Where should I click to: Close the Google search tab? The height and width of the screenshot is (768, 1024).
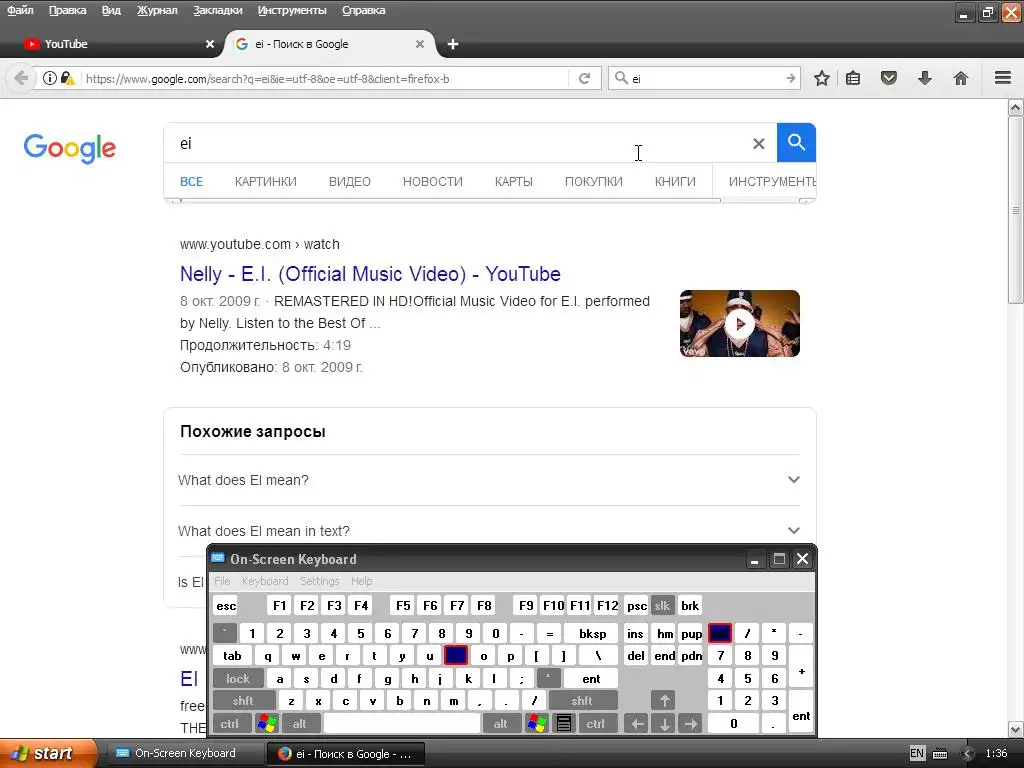click(x=420, y=44)
